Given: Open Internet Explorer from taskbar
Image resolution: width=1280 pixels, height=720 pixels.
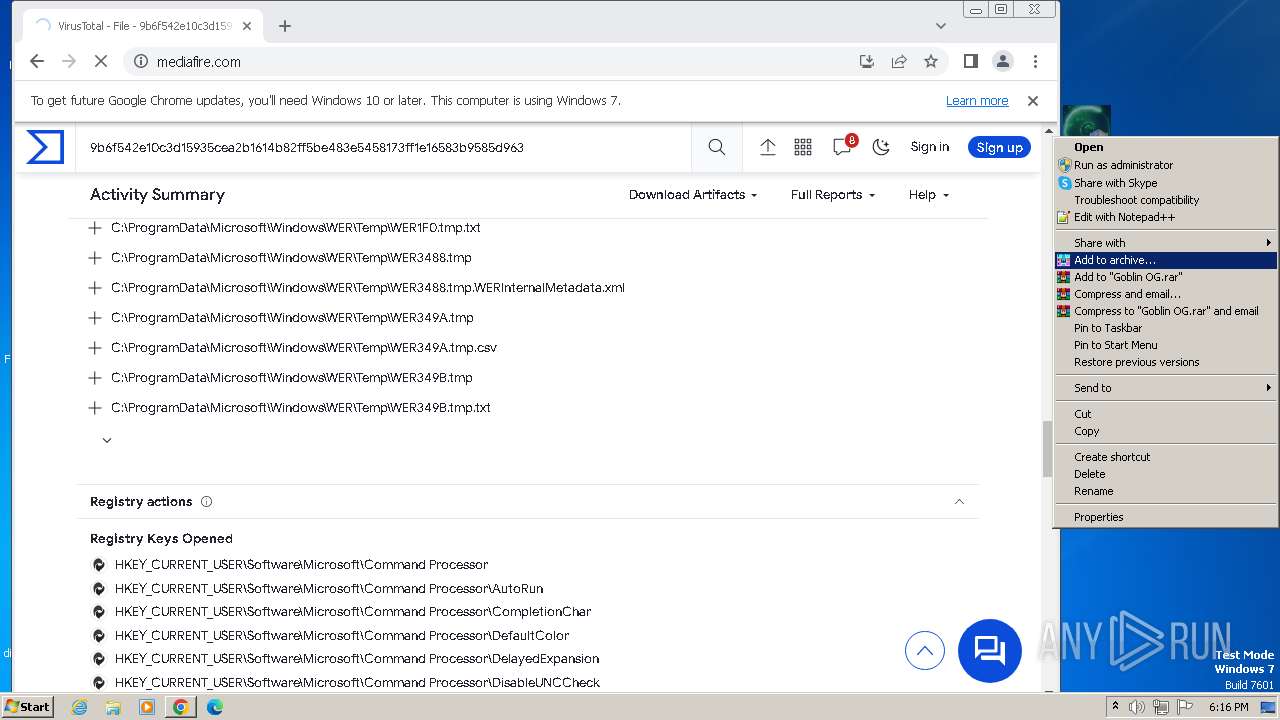Looking at the screenshot, I should [80, 707].
